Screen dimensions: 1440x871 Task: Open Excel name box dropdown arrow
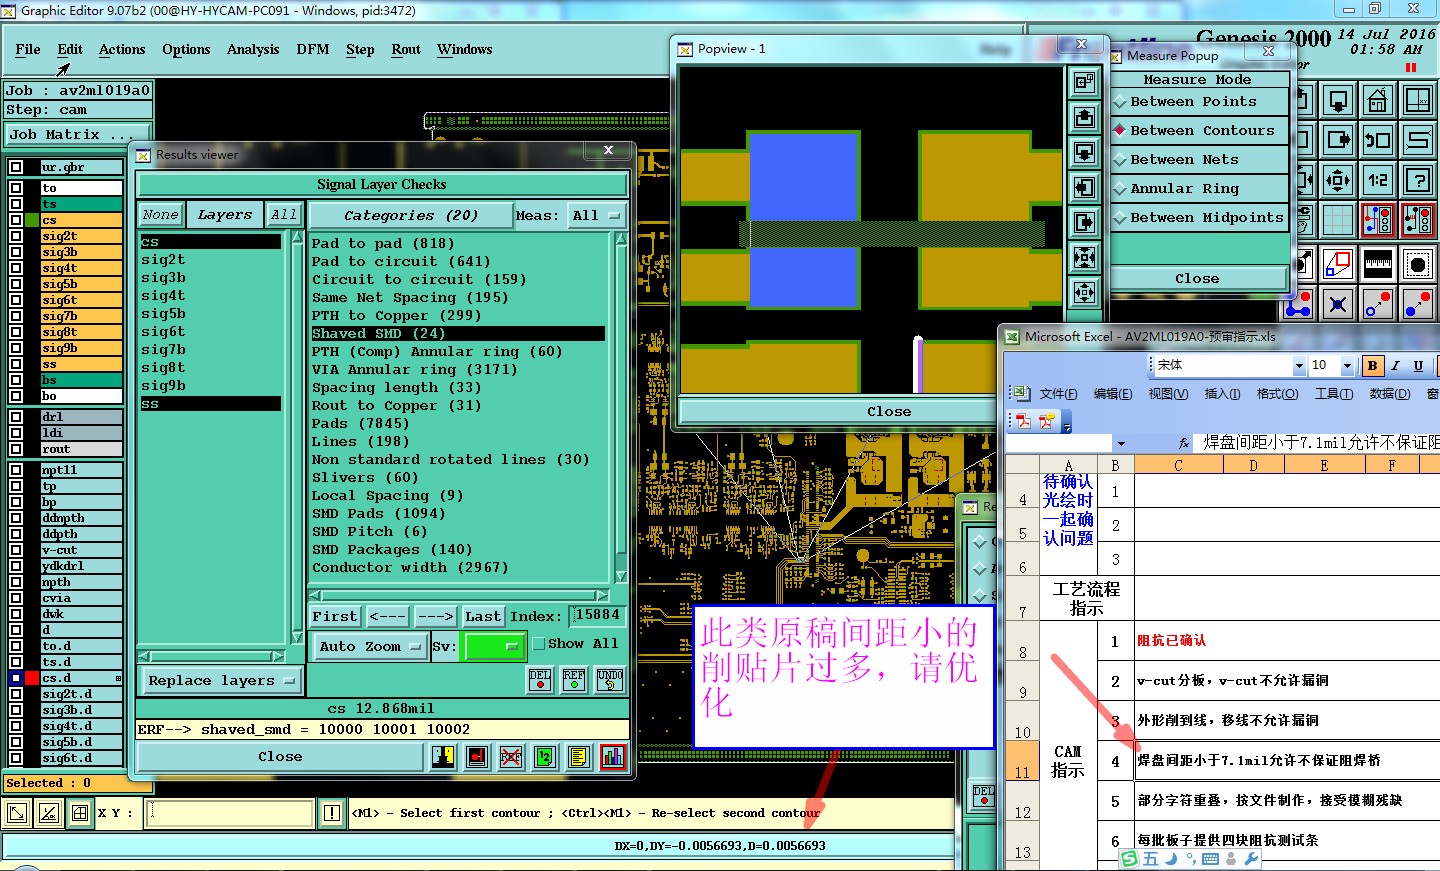pyautogui.click(x=1121, y=443)
